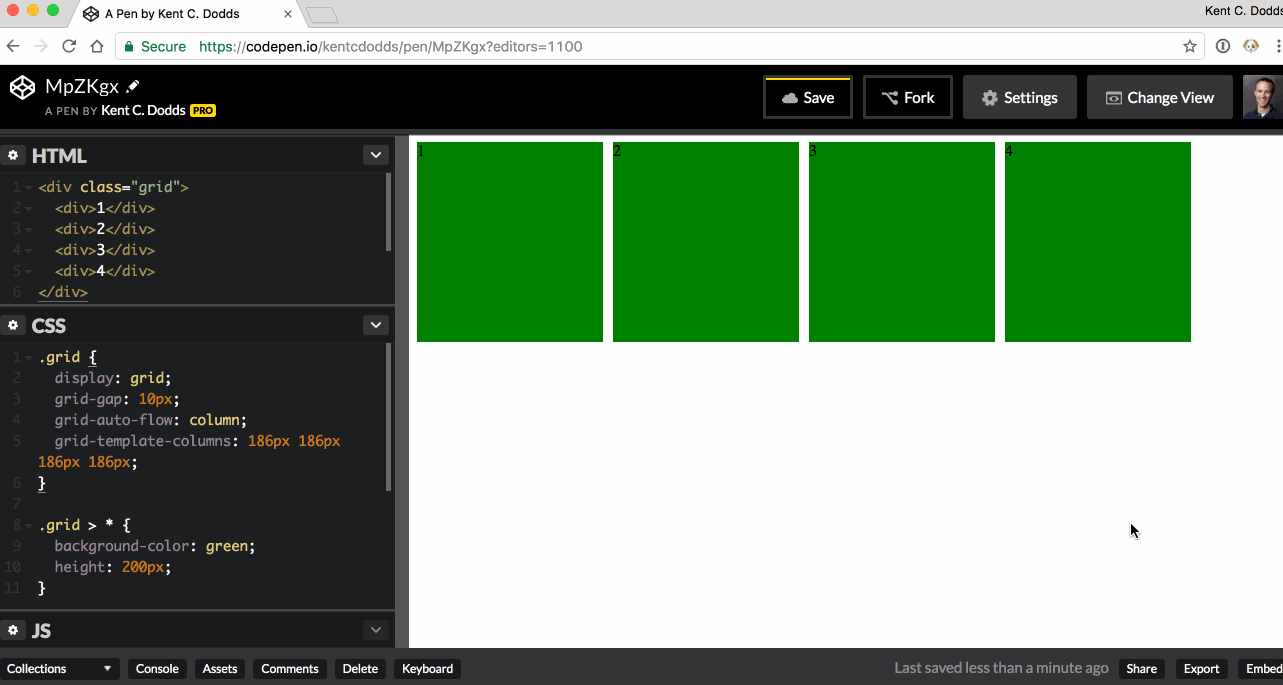Click Kent C. Dodds author link
The image size is (1283, 685).
143,110
